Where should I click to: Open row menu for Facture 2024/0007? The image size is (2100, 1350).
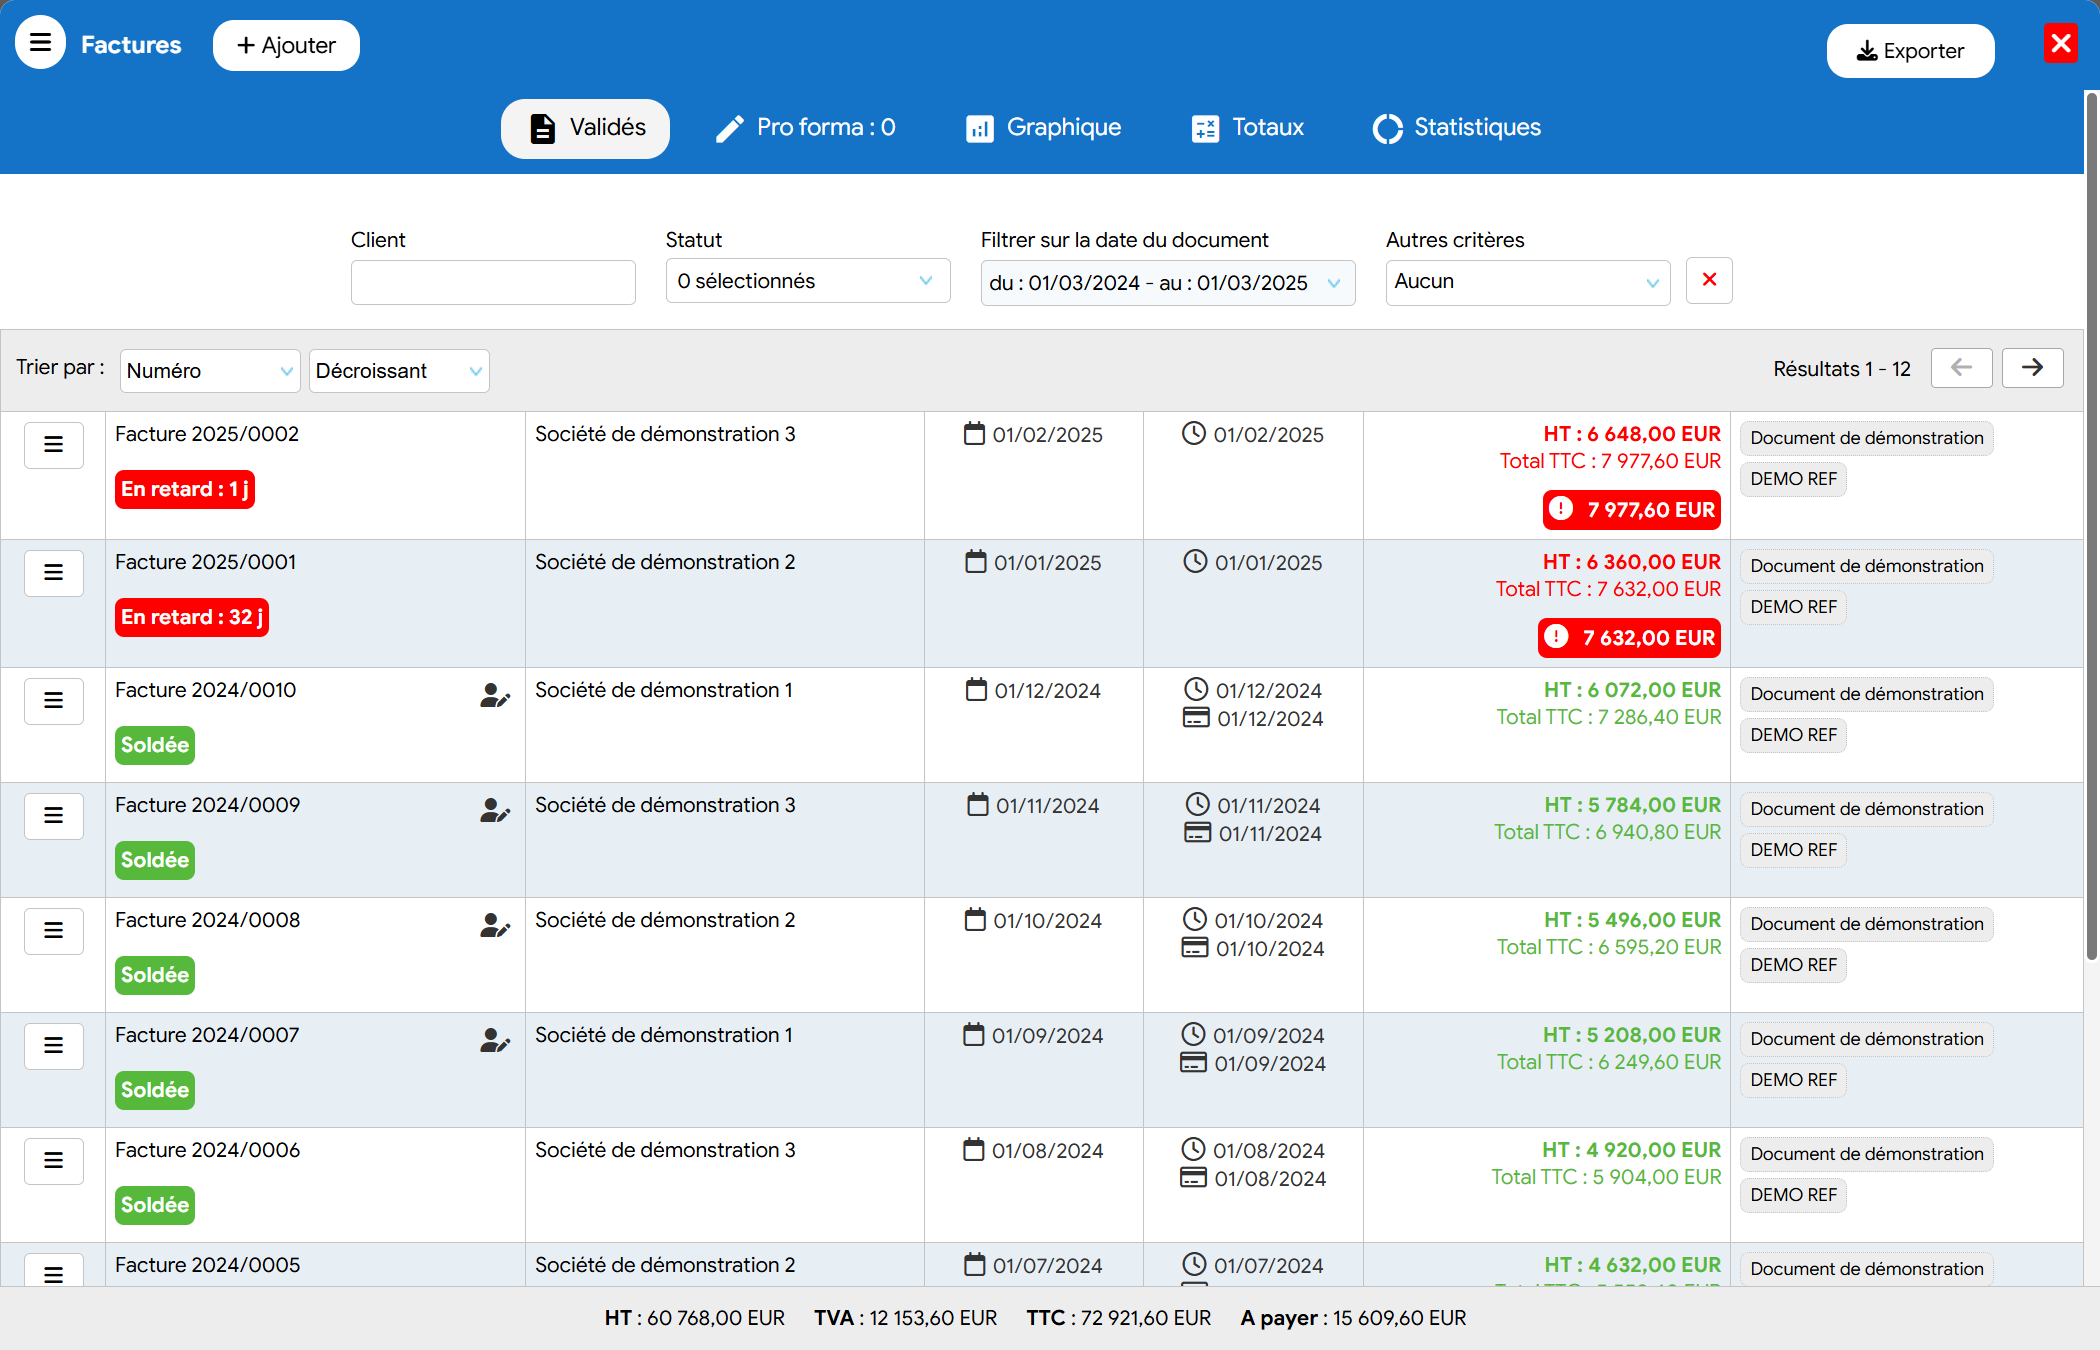[x=54, y=1046]
